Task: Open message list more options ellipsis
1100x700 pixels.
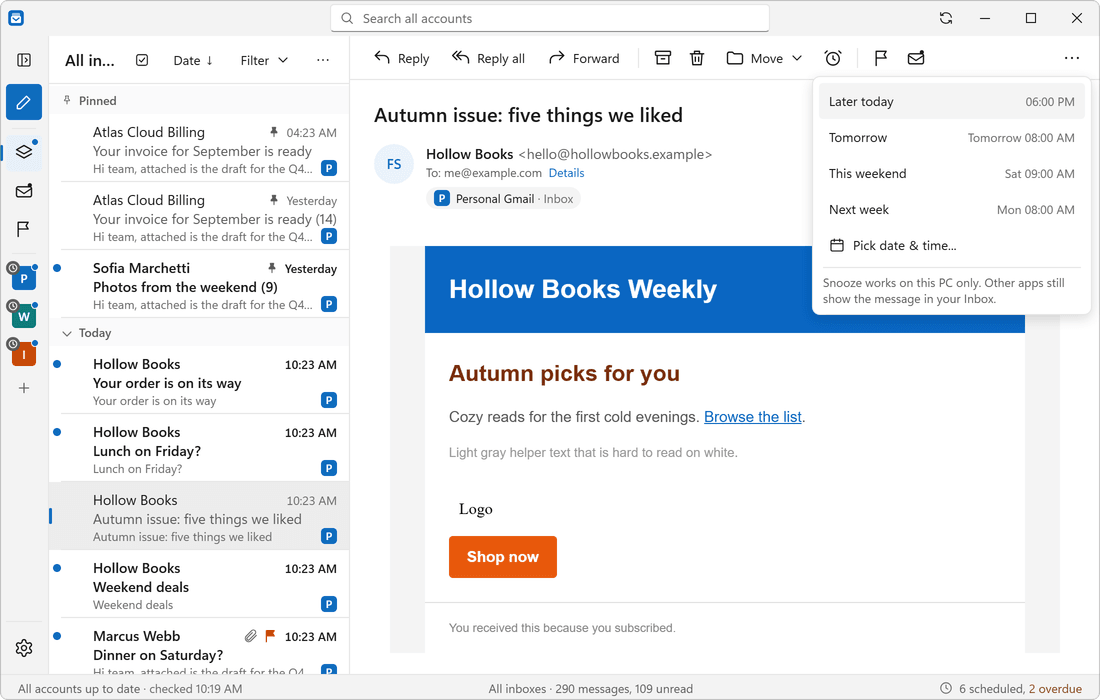Action: pyautogui.click(x=323, y=60)
